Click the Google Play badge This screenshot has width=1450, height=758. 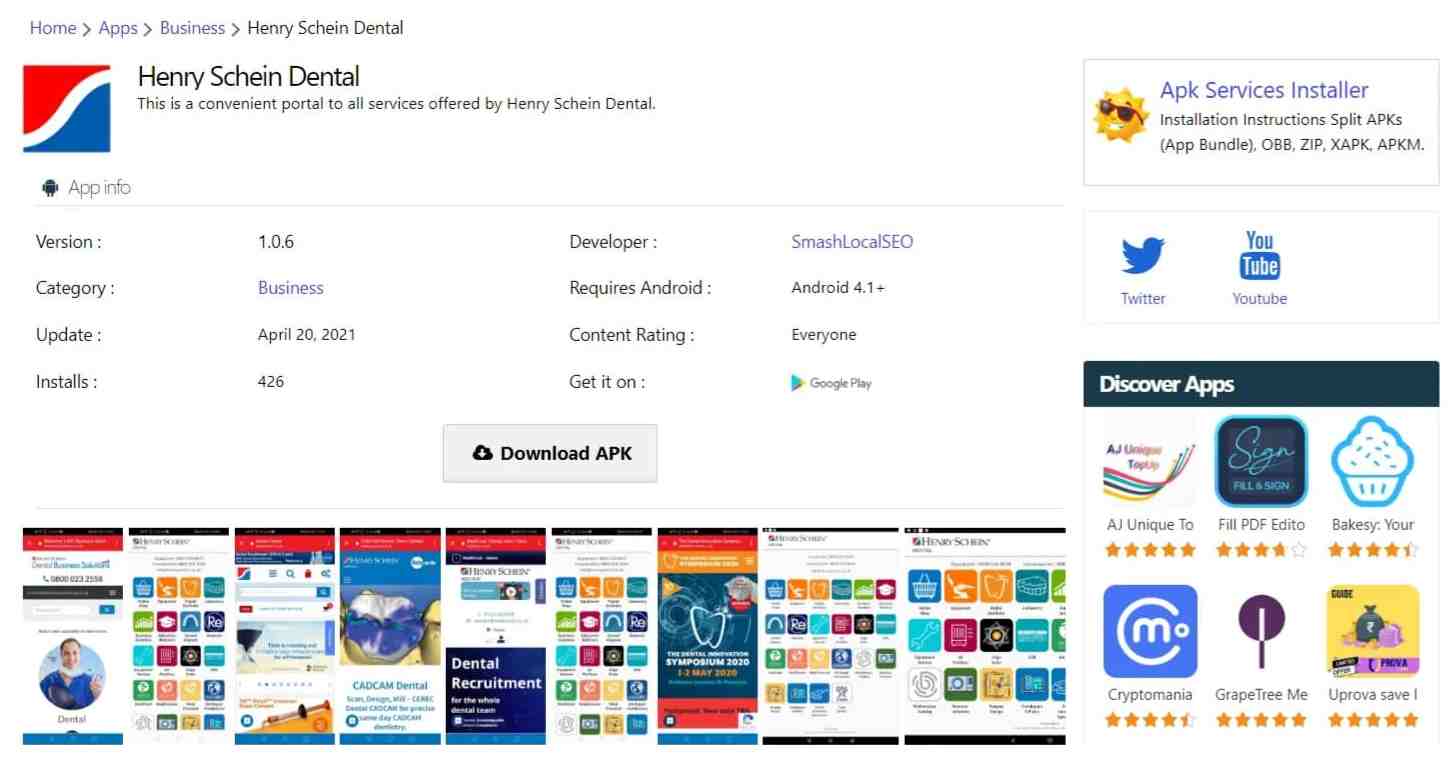point(831,383)
